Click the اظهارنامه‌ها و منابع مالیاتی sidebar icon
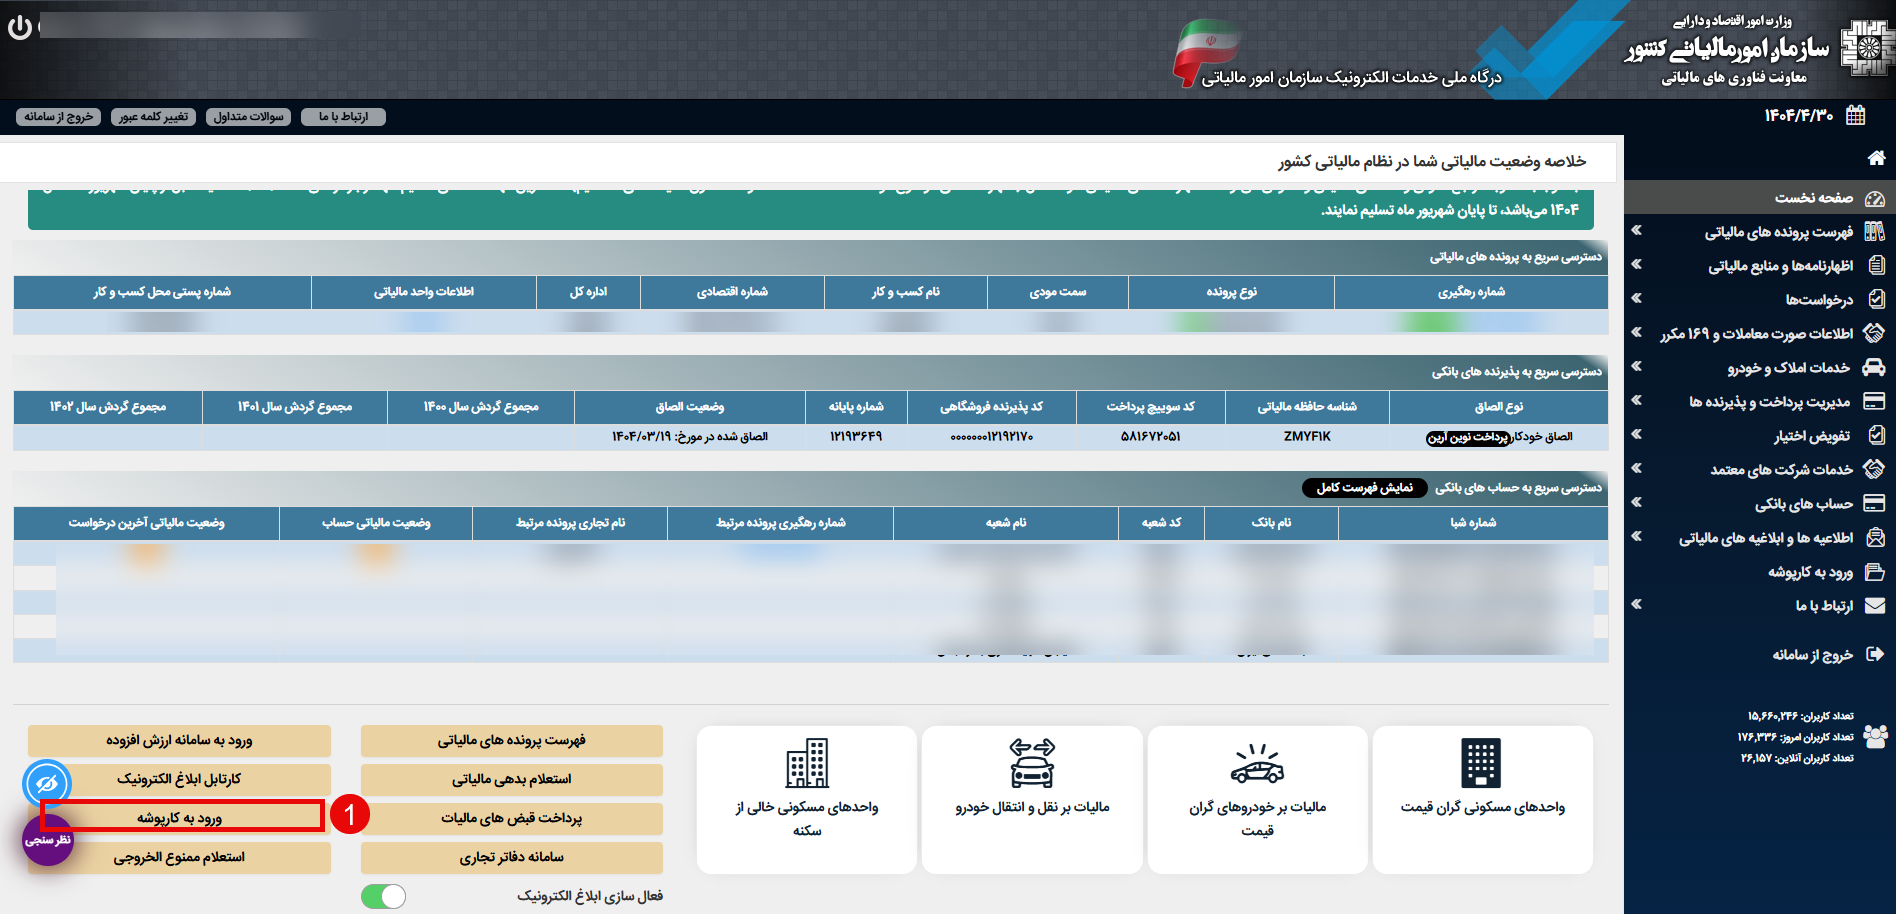 click(1876, 266)
